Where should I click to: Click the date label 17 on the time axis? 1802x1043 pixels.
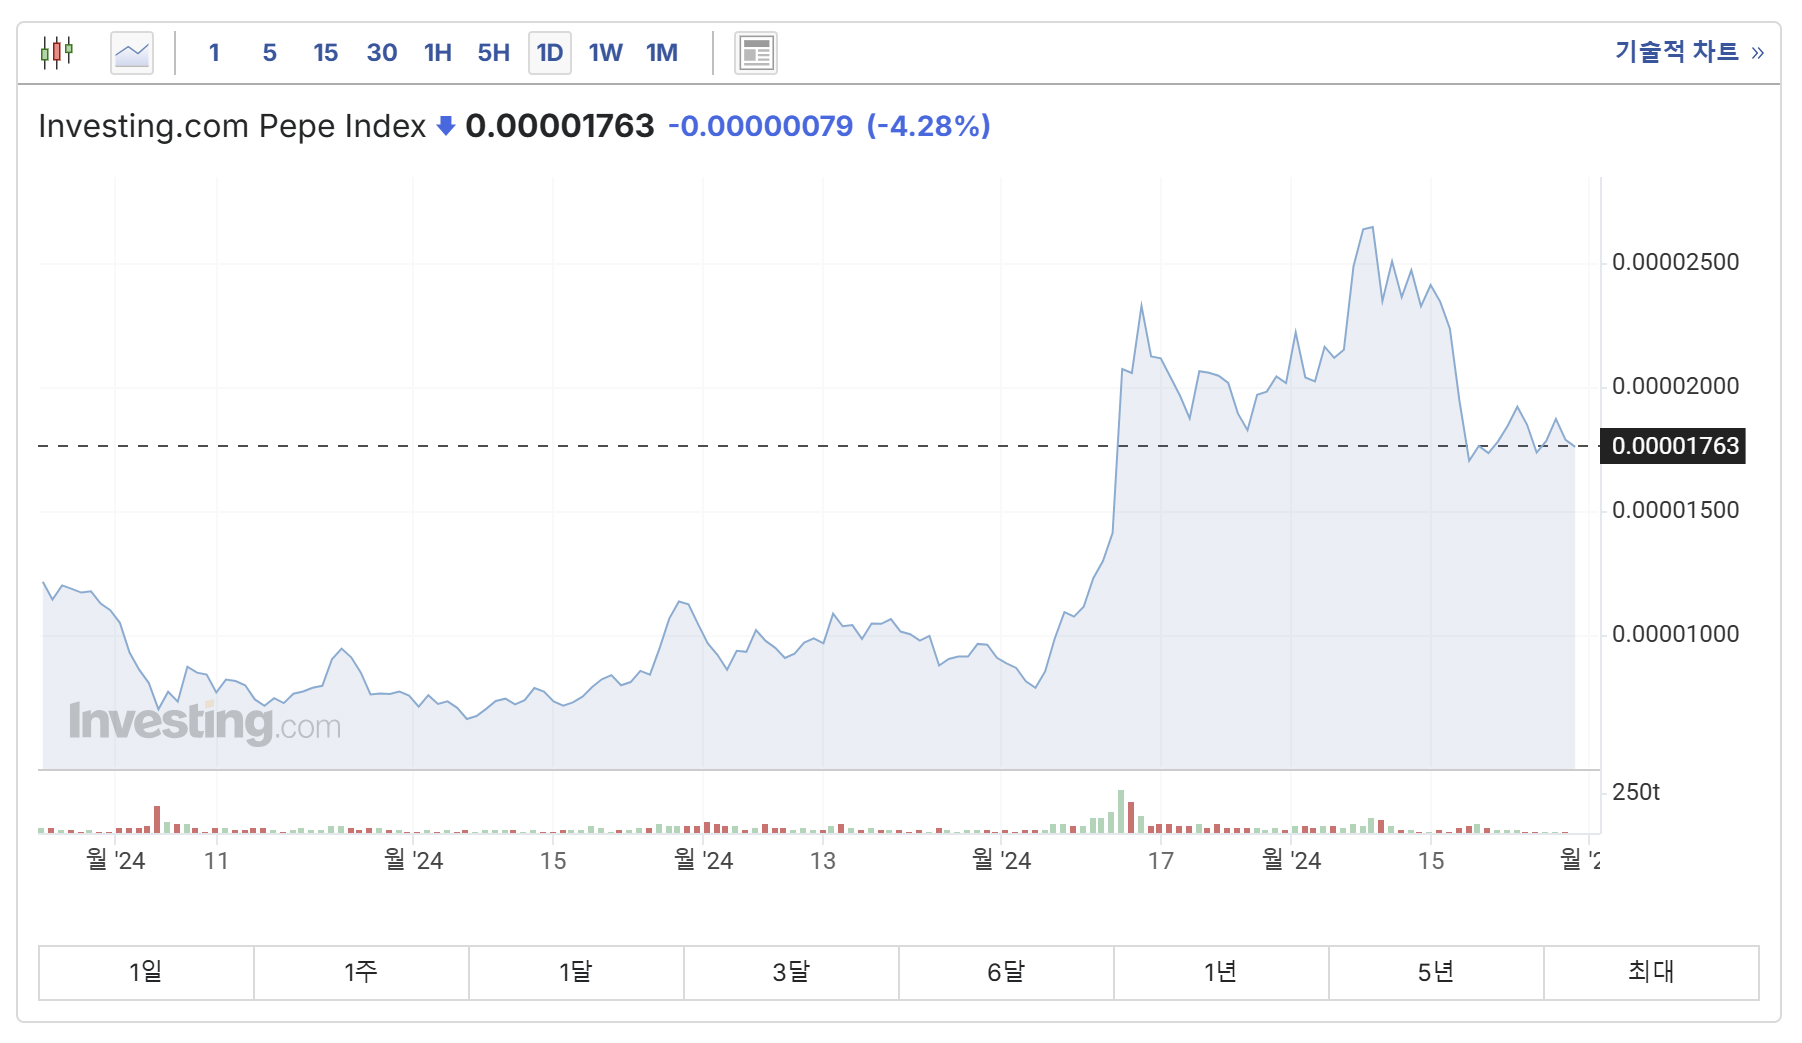(1161, 861)
